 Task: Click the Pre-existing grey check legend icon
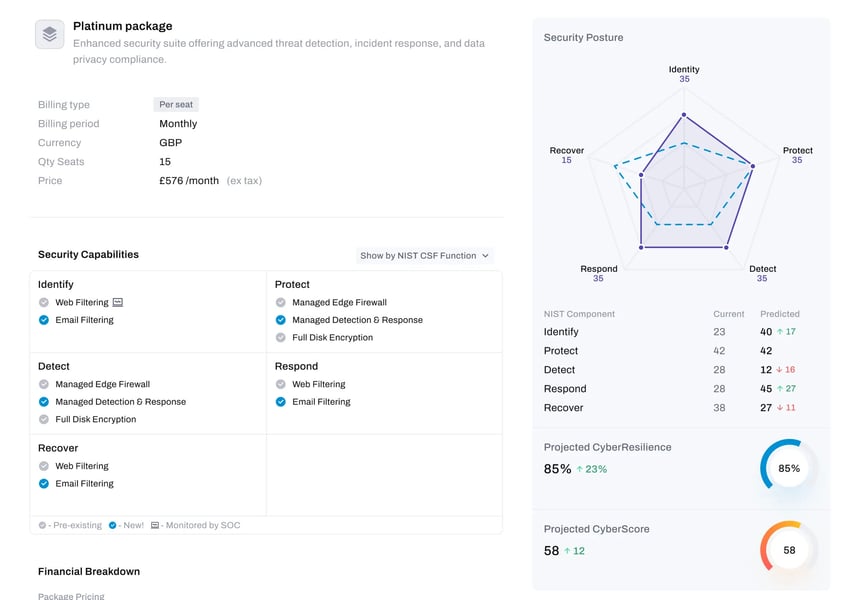click(42, 525)
